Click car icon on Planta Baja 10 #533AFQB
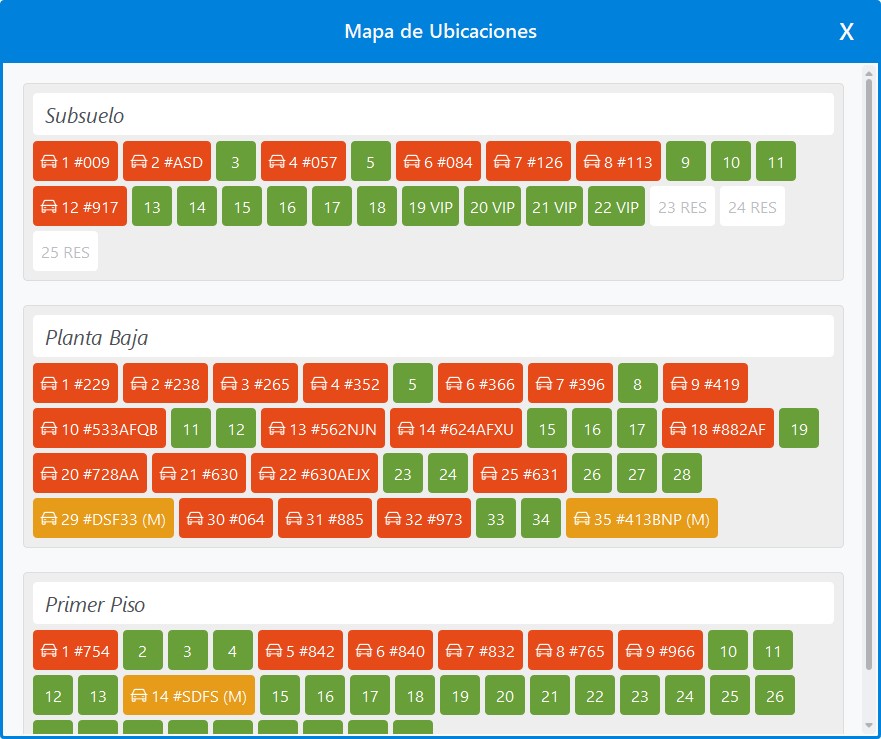The image size is (881, 739). tap(49, 430)
